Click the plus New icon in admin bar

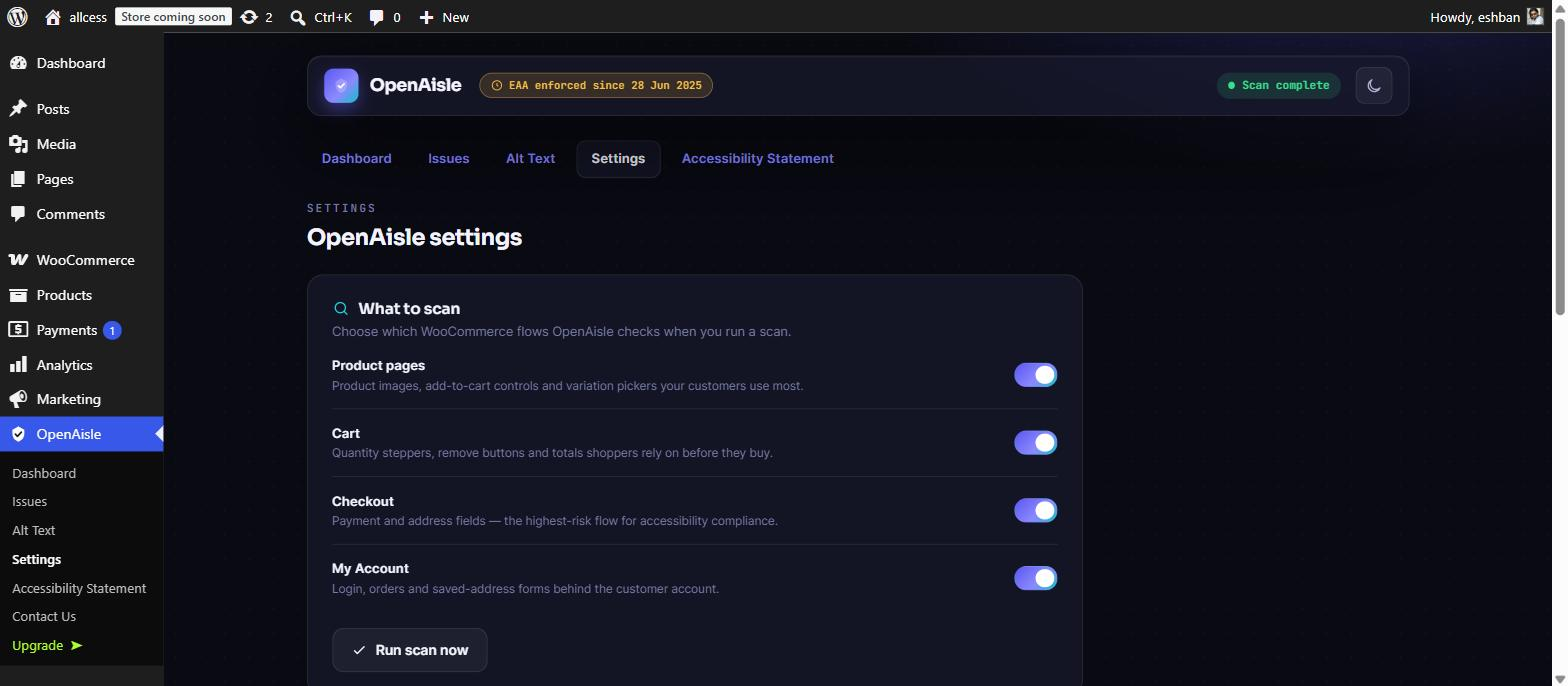coord(426,17)
